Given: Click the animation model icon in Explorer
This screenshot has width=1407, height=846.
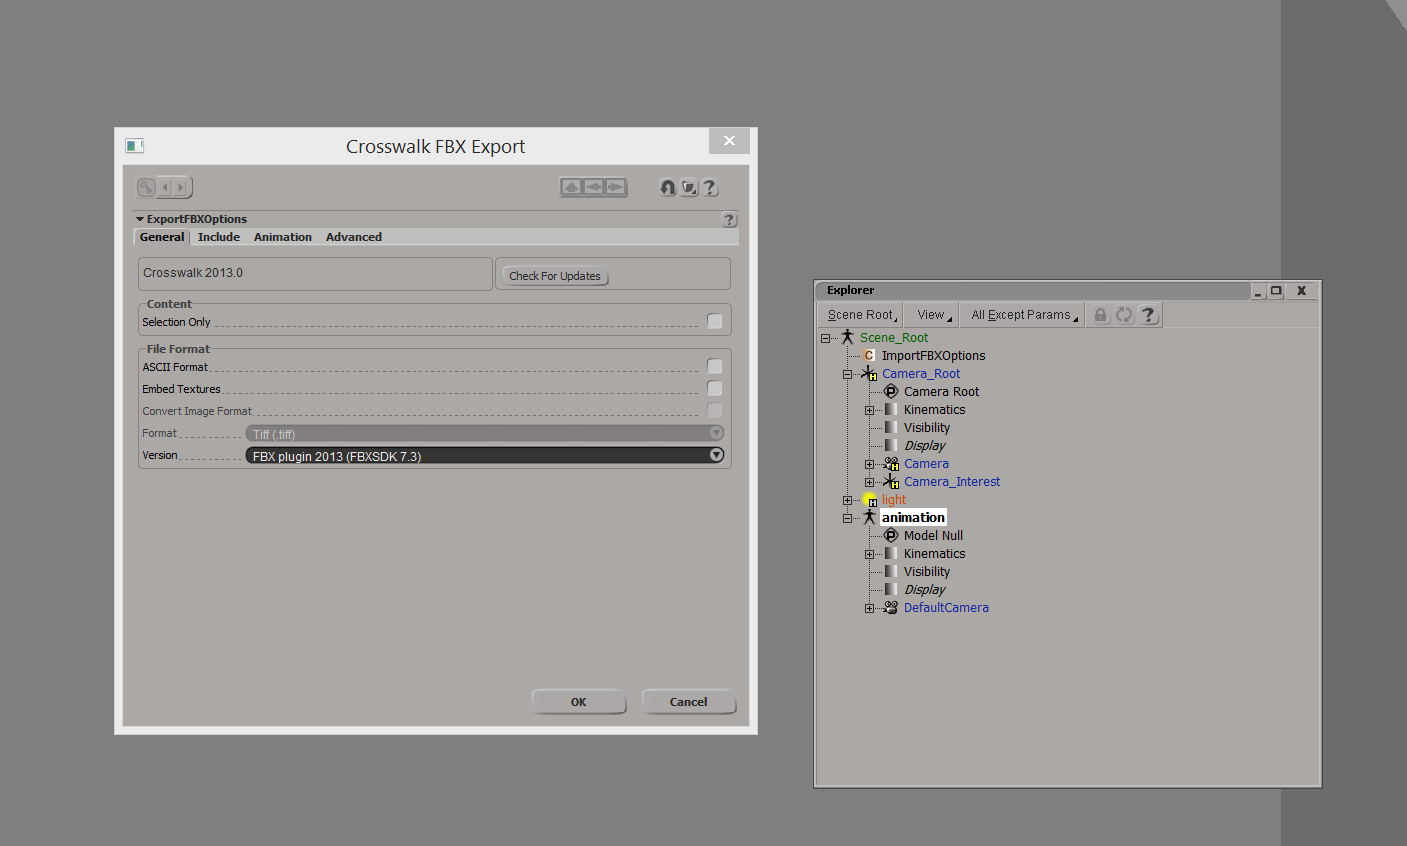Looking at the screenshot, I should point(869,518).
